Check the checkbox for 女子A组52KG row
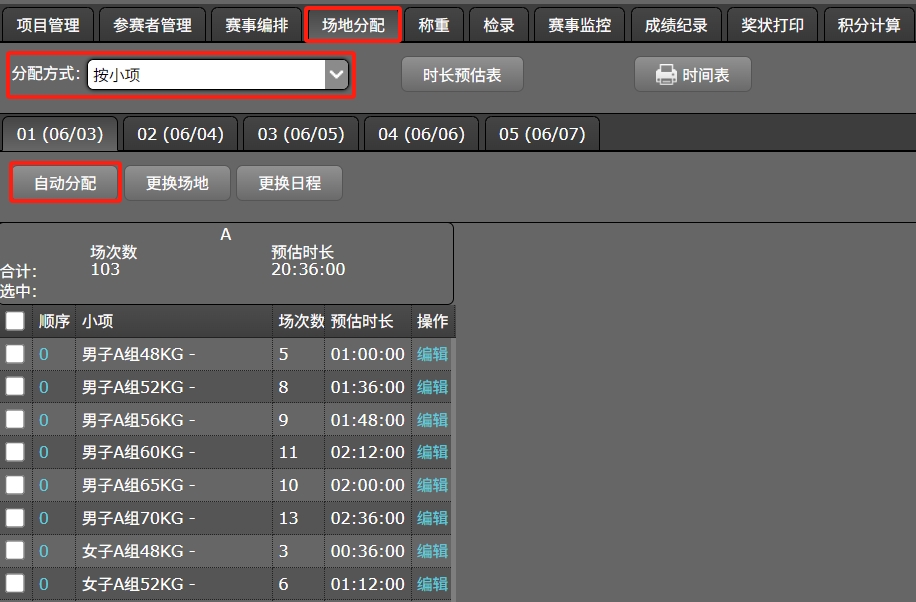 point(14,584)
